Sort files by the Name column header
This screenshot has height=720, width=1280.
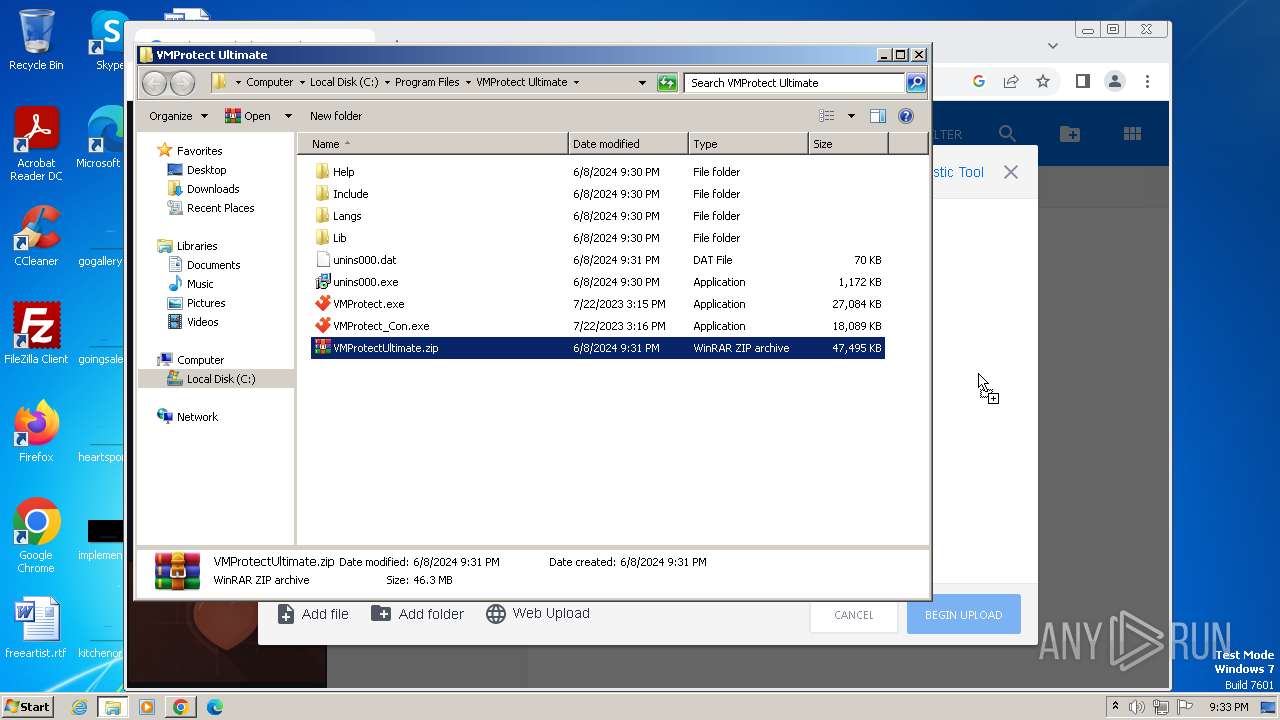coord(432,144)
